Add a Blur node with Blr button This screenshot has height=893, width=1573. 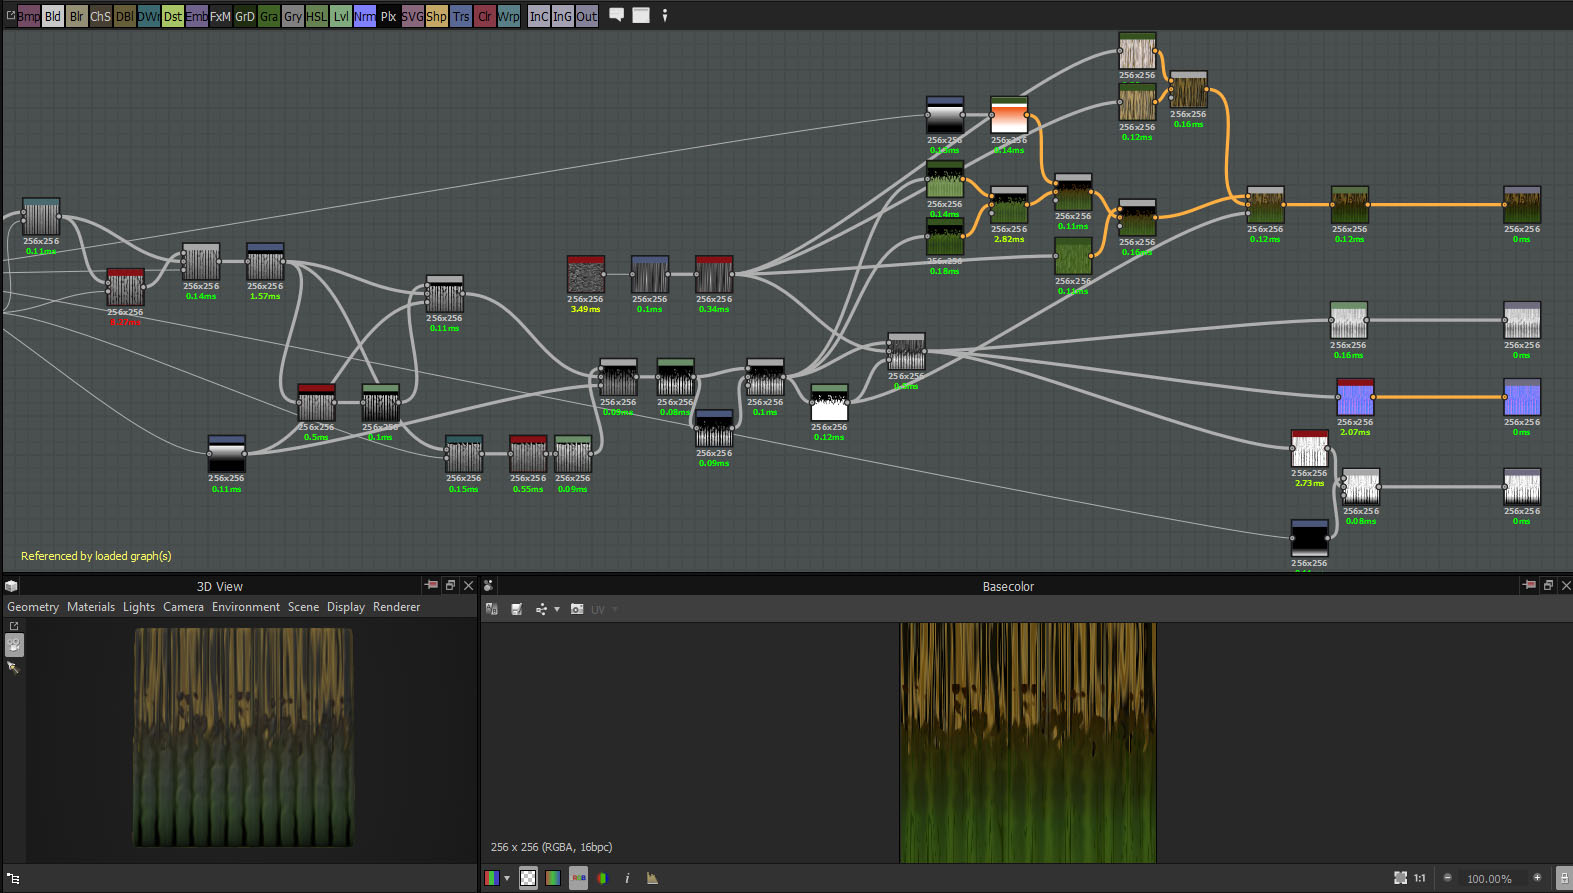(77, 16)
